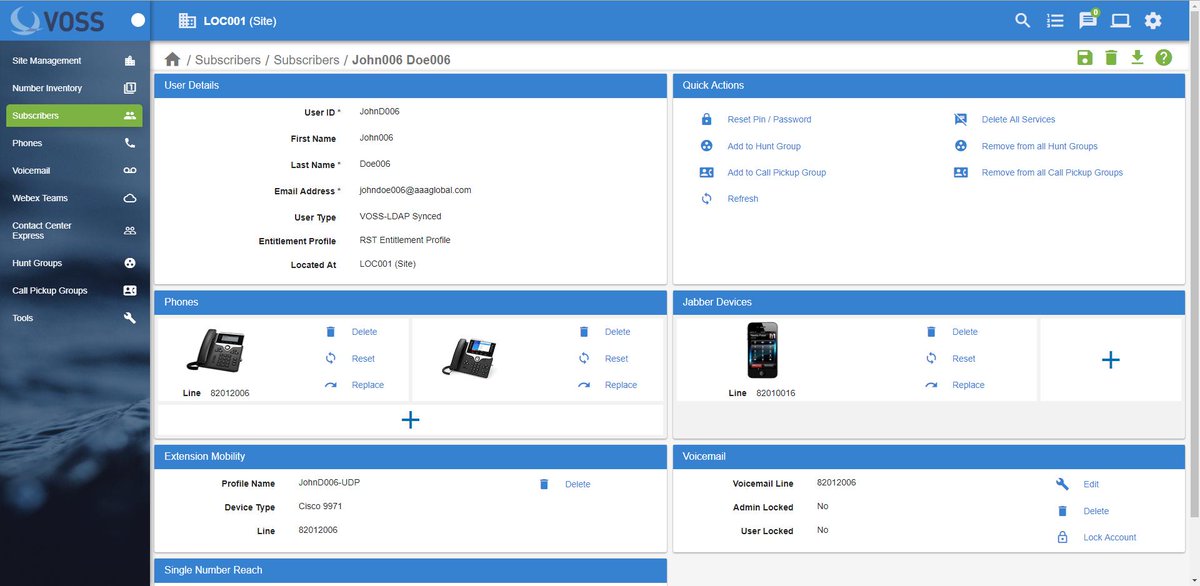The width and height of the screenshot is (1200, 586).
Task: Click the export download icon
Action: [1137, 58]
